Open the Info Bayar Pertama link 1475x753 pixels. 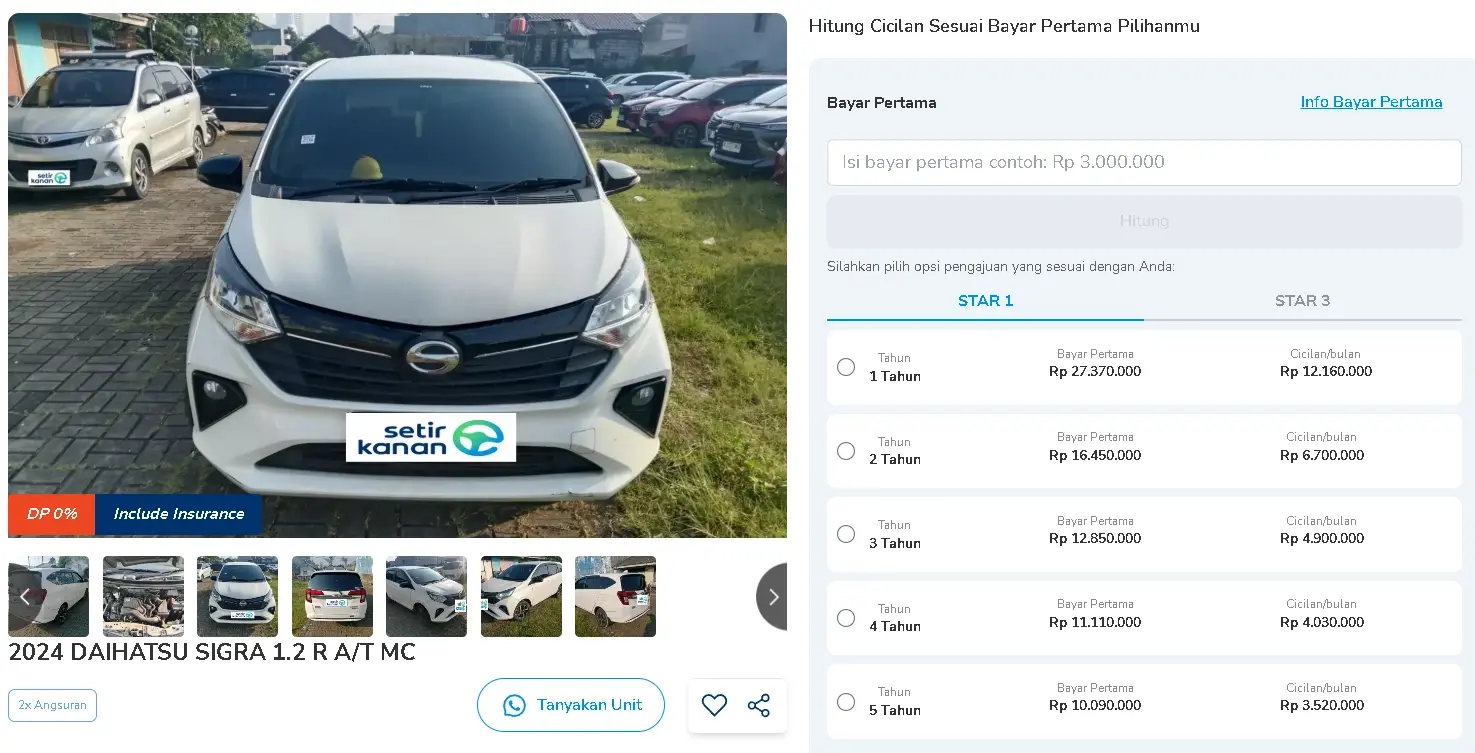click(1371, 102)
